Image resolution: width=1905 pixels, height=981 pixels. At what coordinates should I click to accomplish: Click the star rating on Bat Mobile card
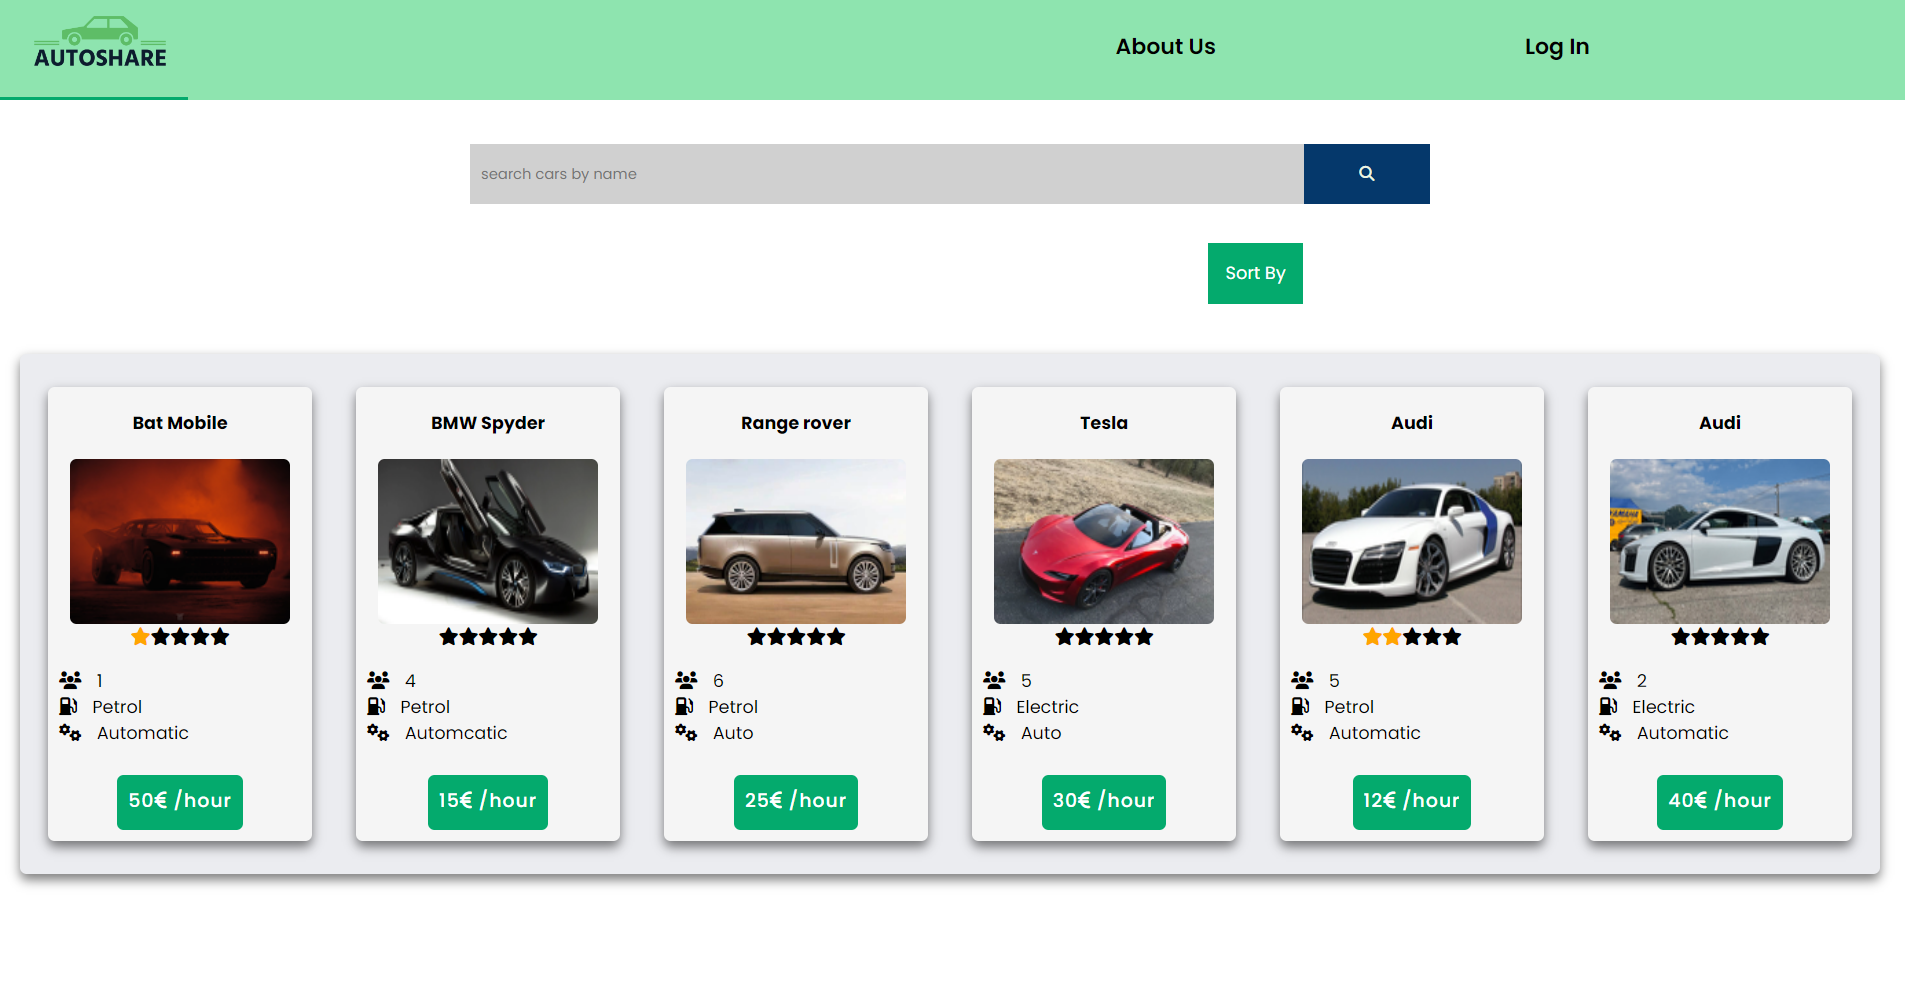coord(180,637)
